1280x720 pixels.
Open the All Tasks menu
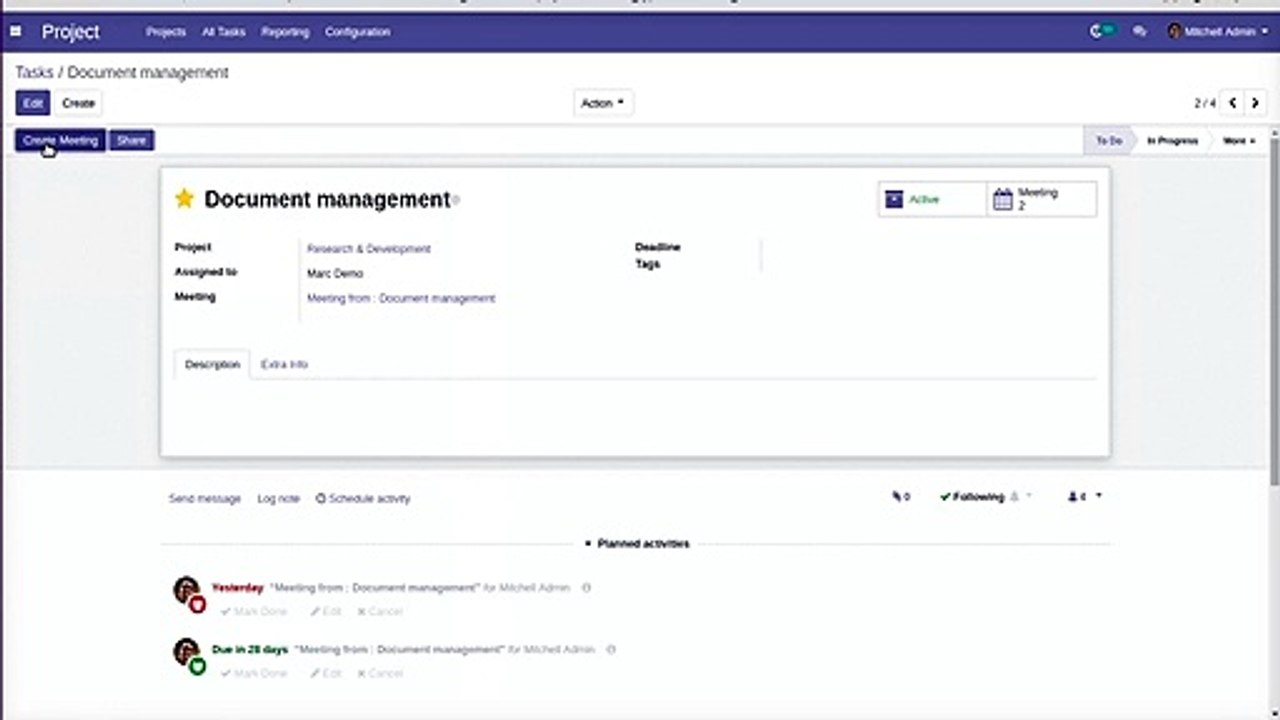223,32
